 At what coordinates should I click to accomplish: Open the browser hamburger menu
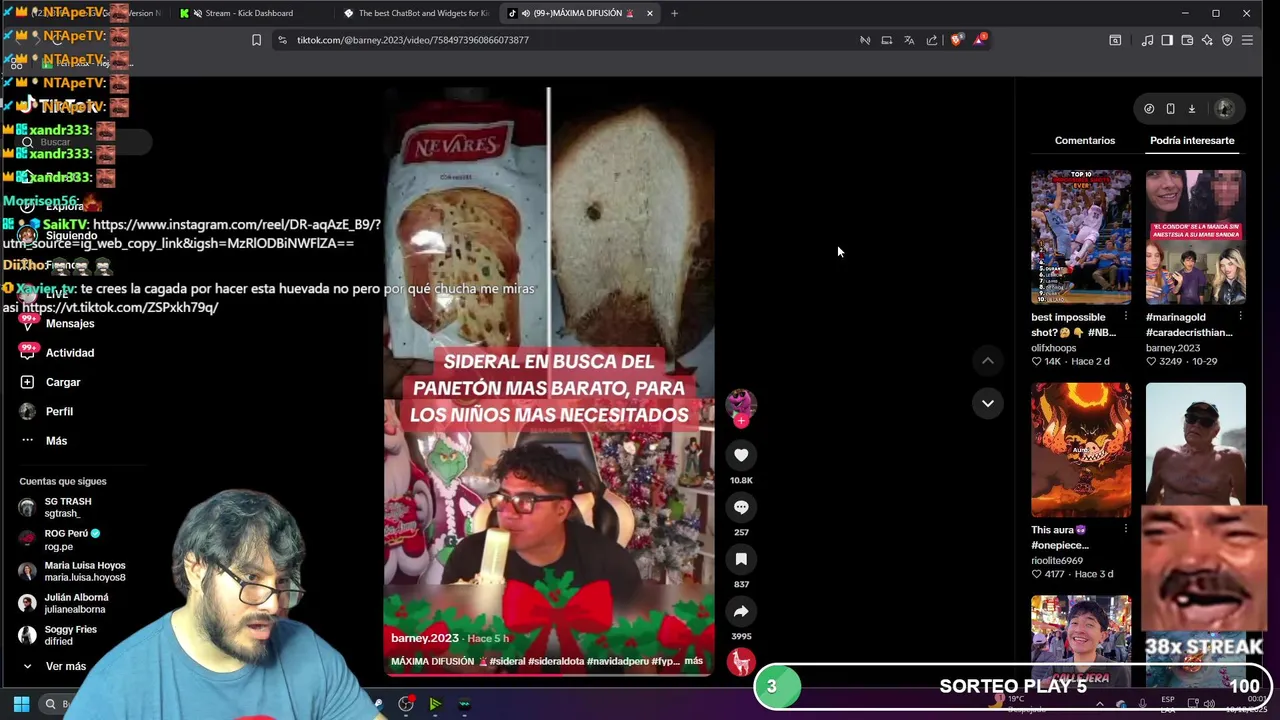point(1247,40)
